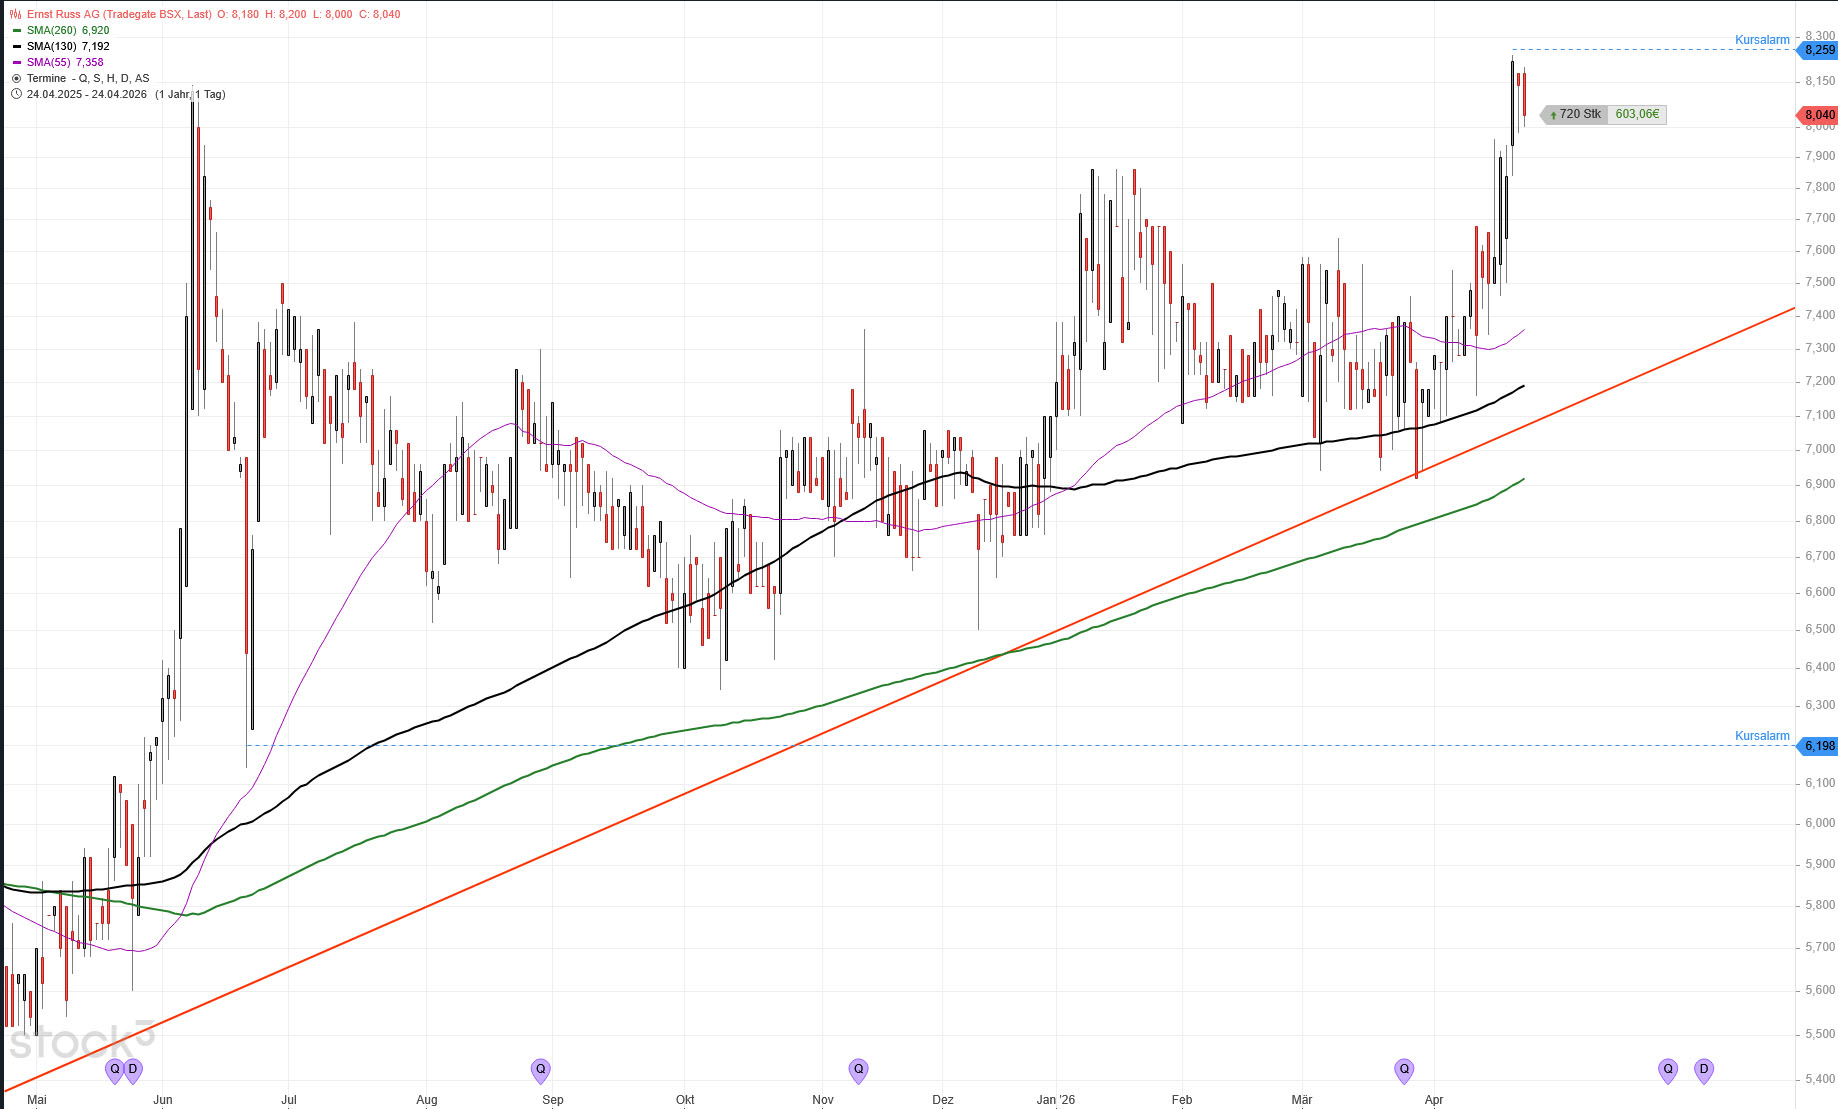Click the red 8,040 current price label
The width and height of the screenshot is (1838, 1109).
click(1819, 115)
